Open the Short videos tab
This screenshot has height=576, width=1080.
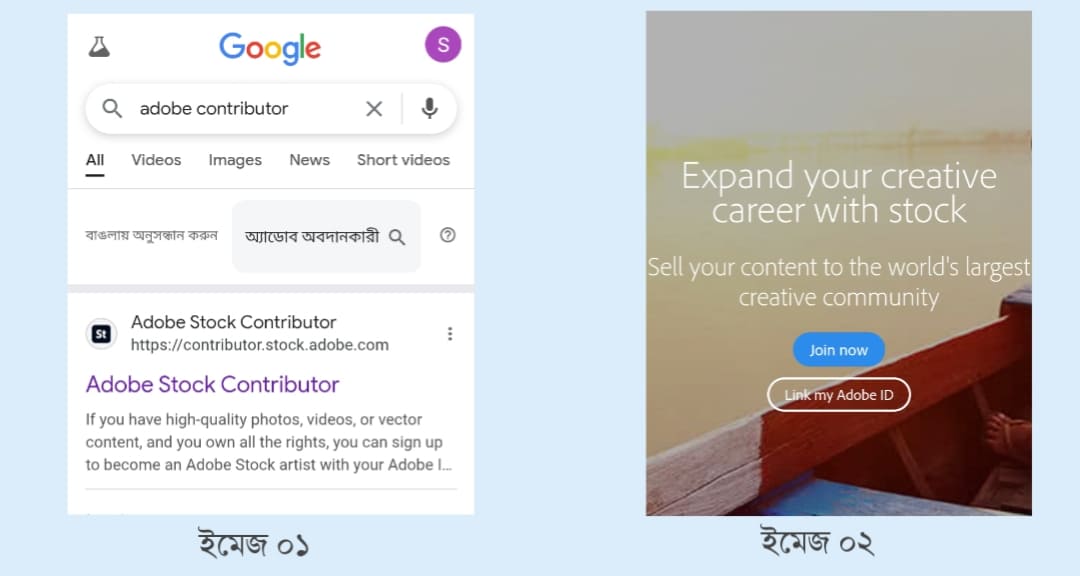403,160
